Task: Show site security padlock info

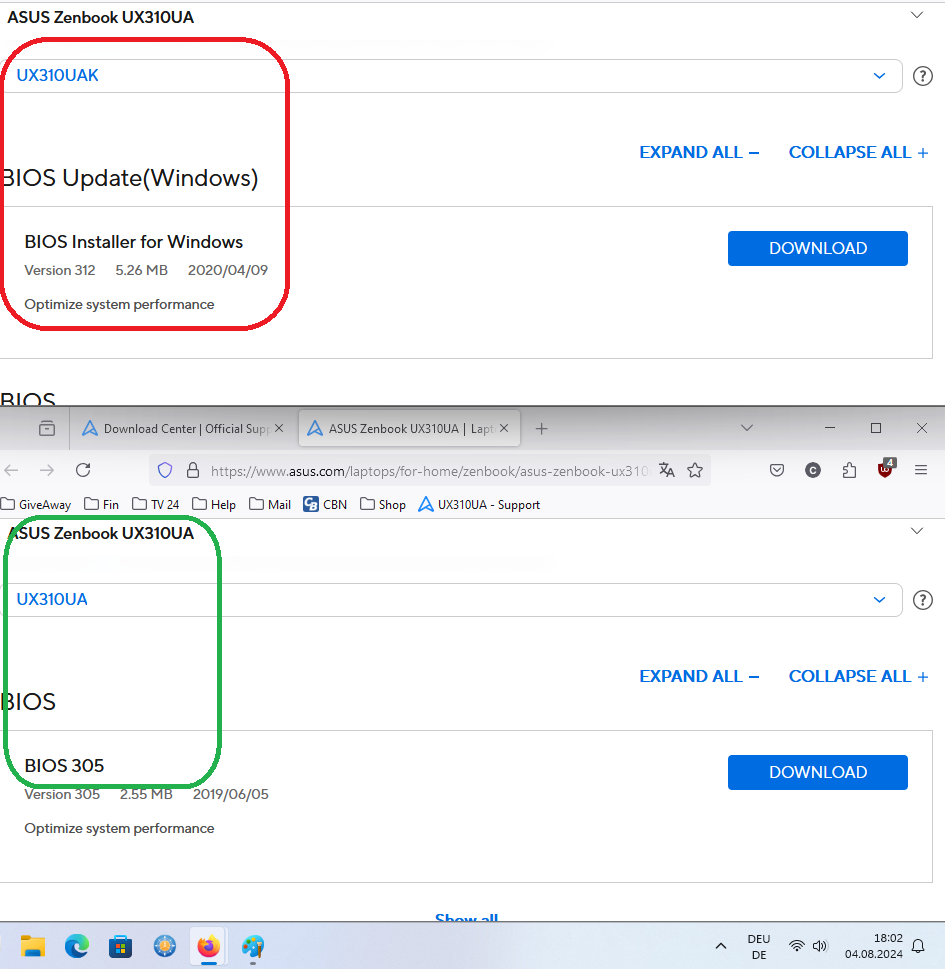Action: pos(193,470)
